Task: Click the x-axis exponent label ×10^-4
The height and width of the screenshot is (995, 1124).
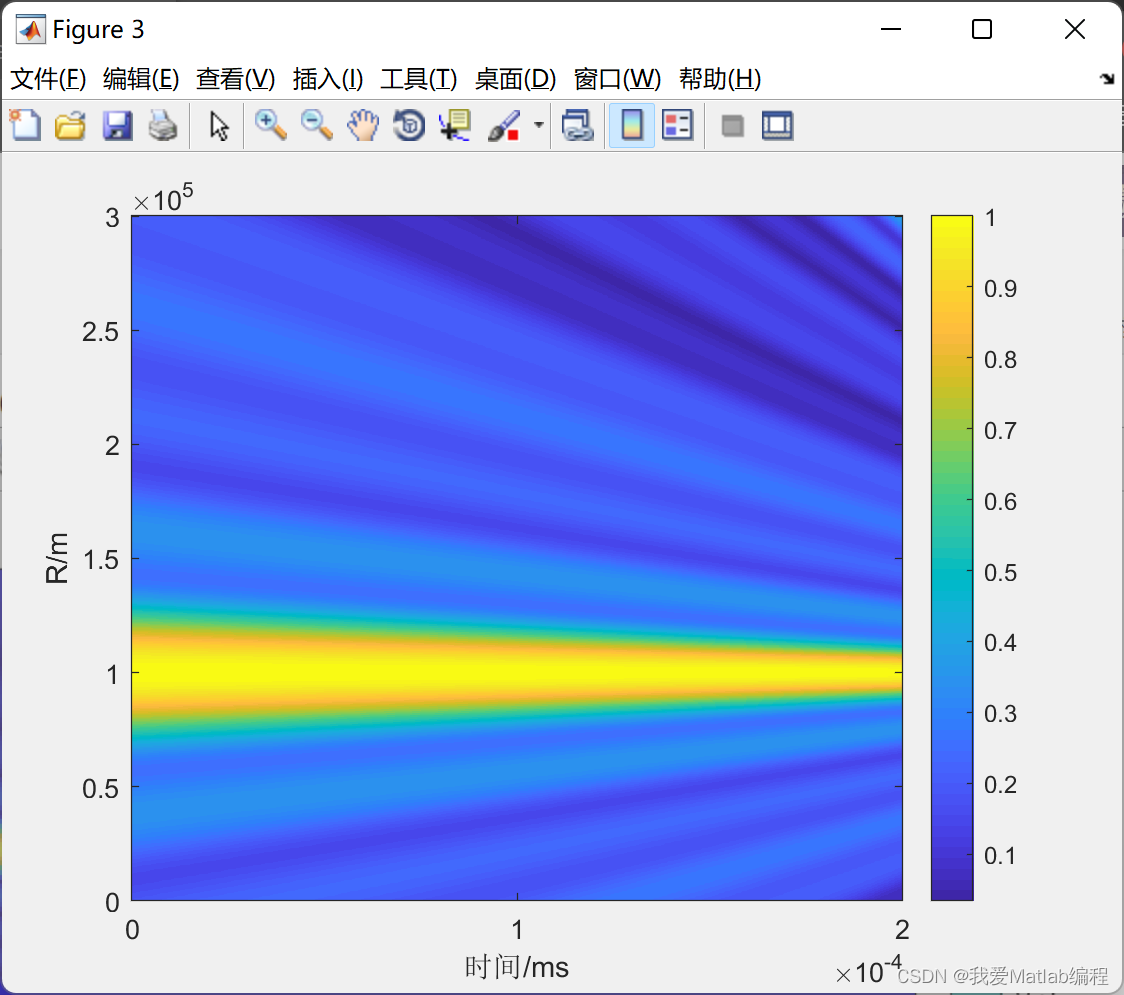Action: [x=869, y=970]
